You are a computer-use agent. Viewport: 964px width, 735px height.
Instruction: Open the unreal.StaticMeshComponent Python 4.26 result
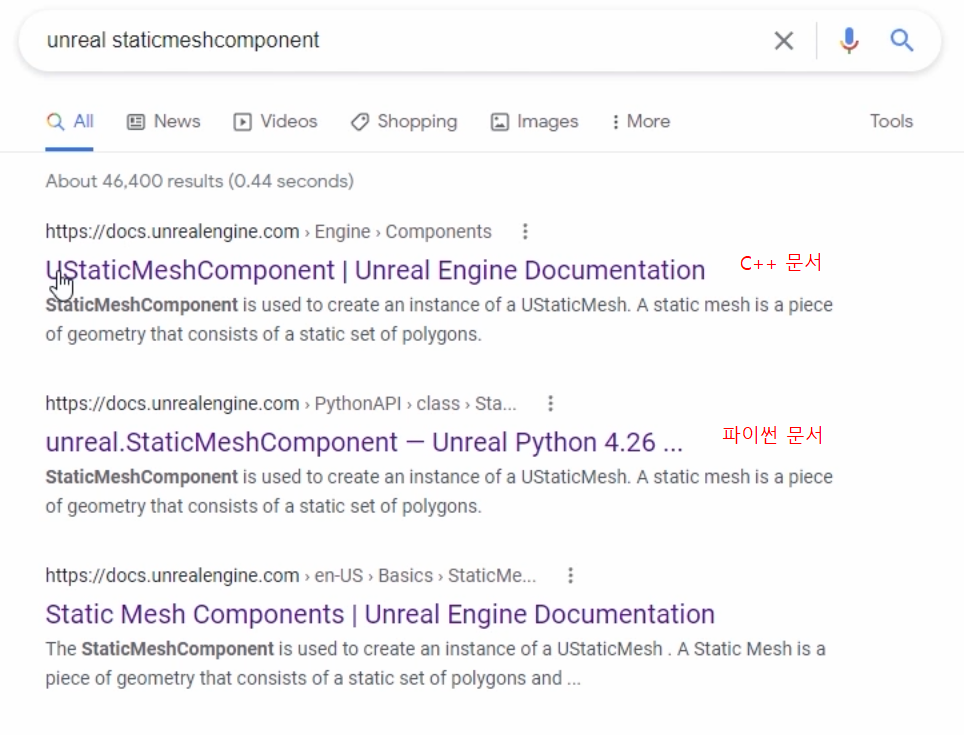coord(364,442)
